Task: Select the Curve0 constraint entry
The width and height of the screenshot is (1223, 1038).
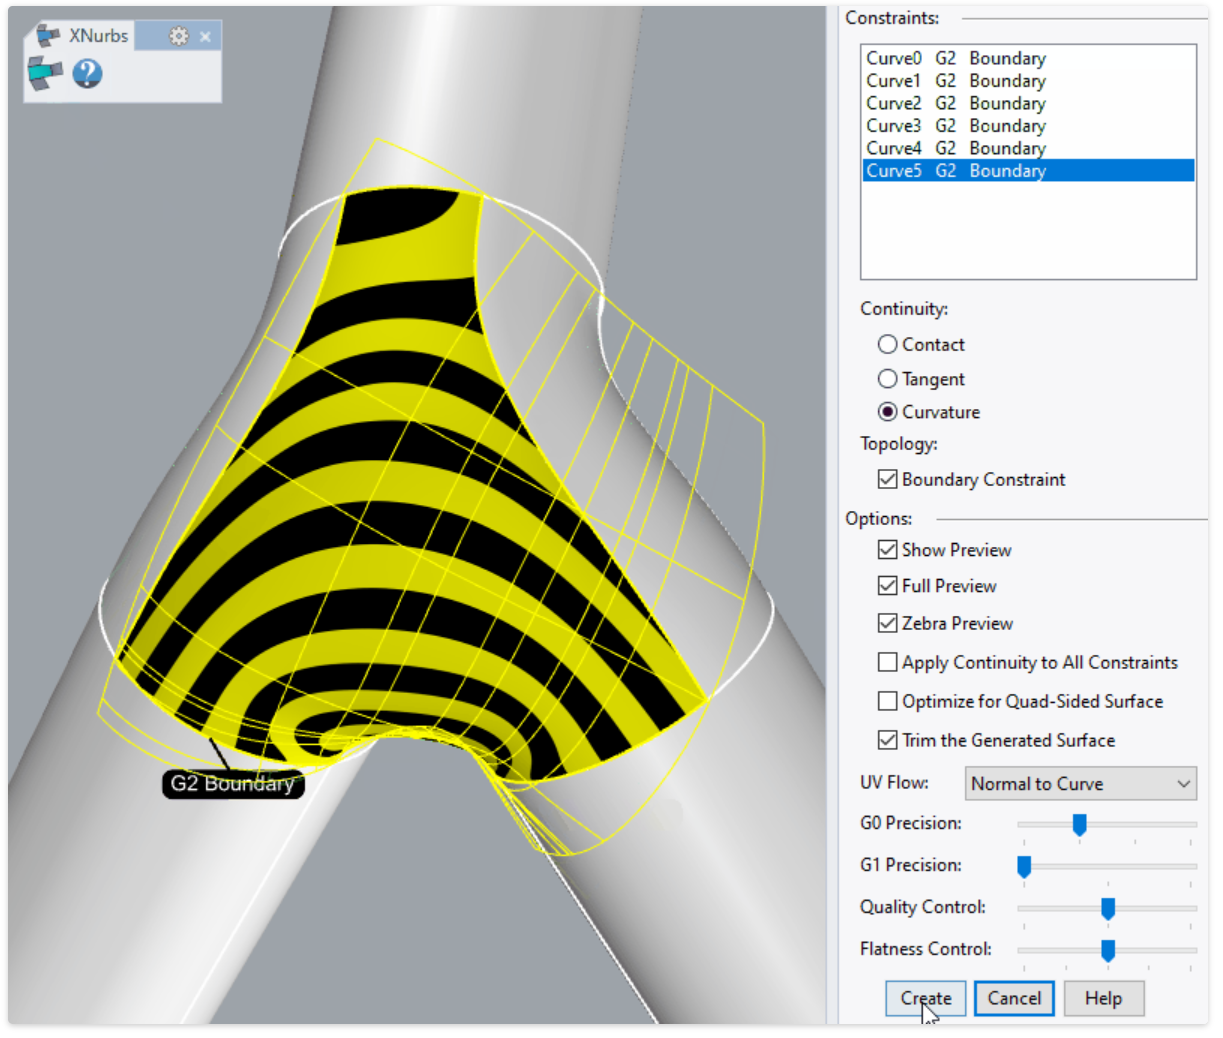Action: 955,58
